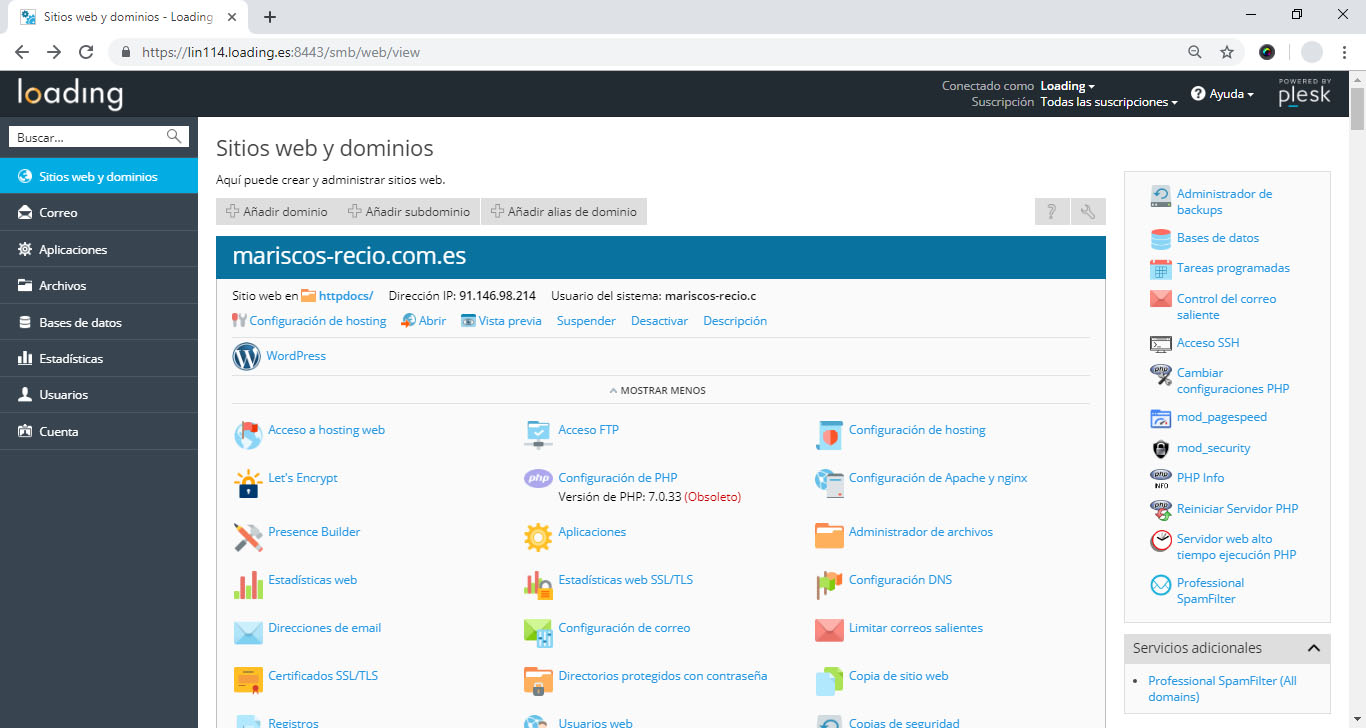Open Estadísticas web chart icon

[247, 586]
